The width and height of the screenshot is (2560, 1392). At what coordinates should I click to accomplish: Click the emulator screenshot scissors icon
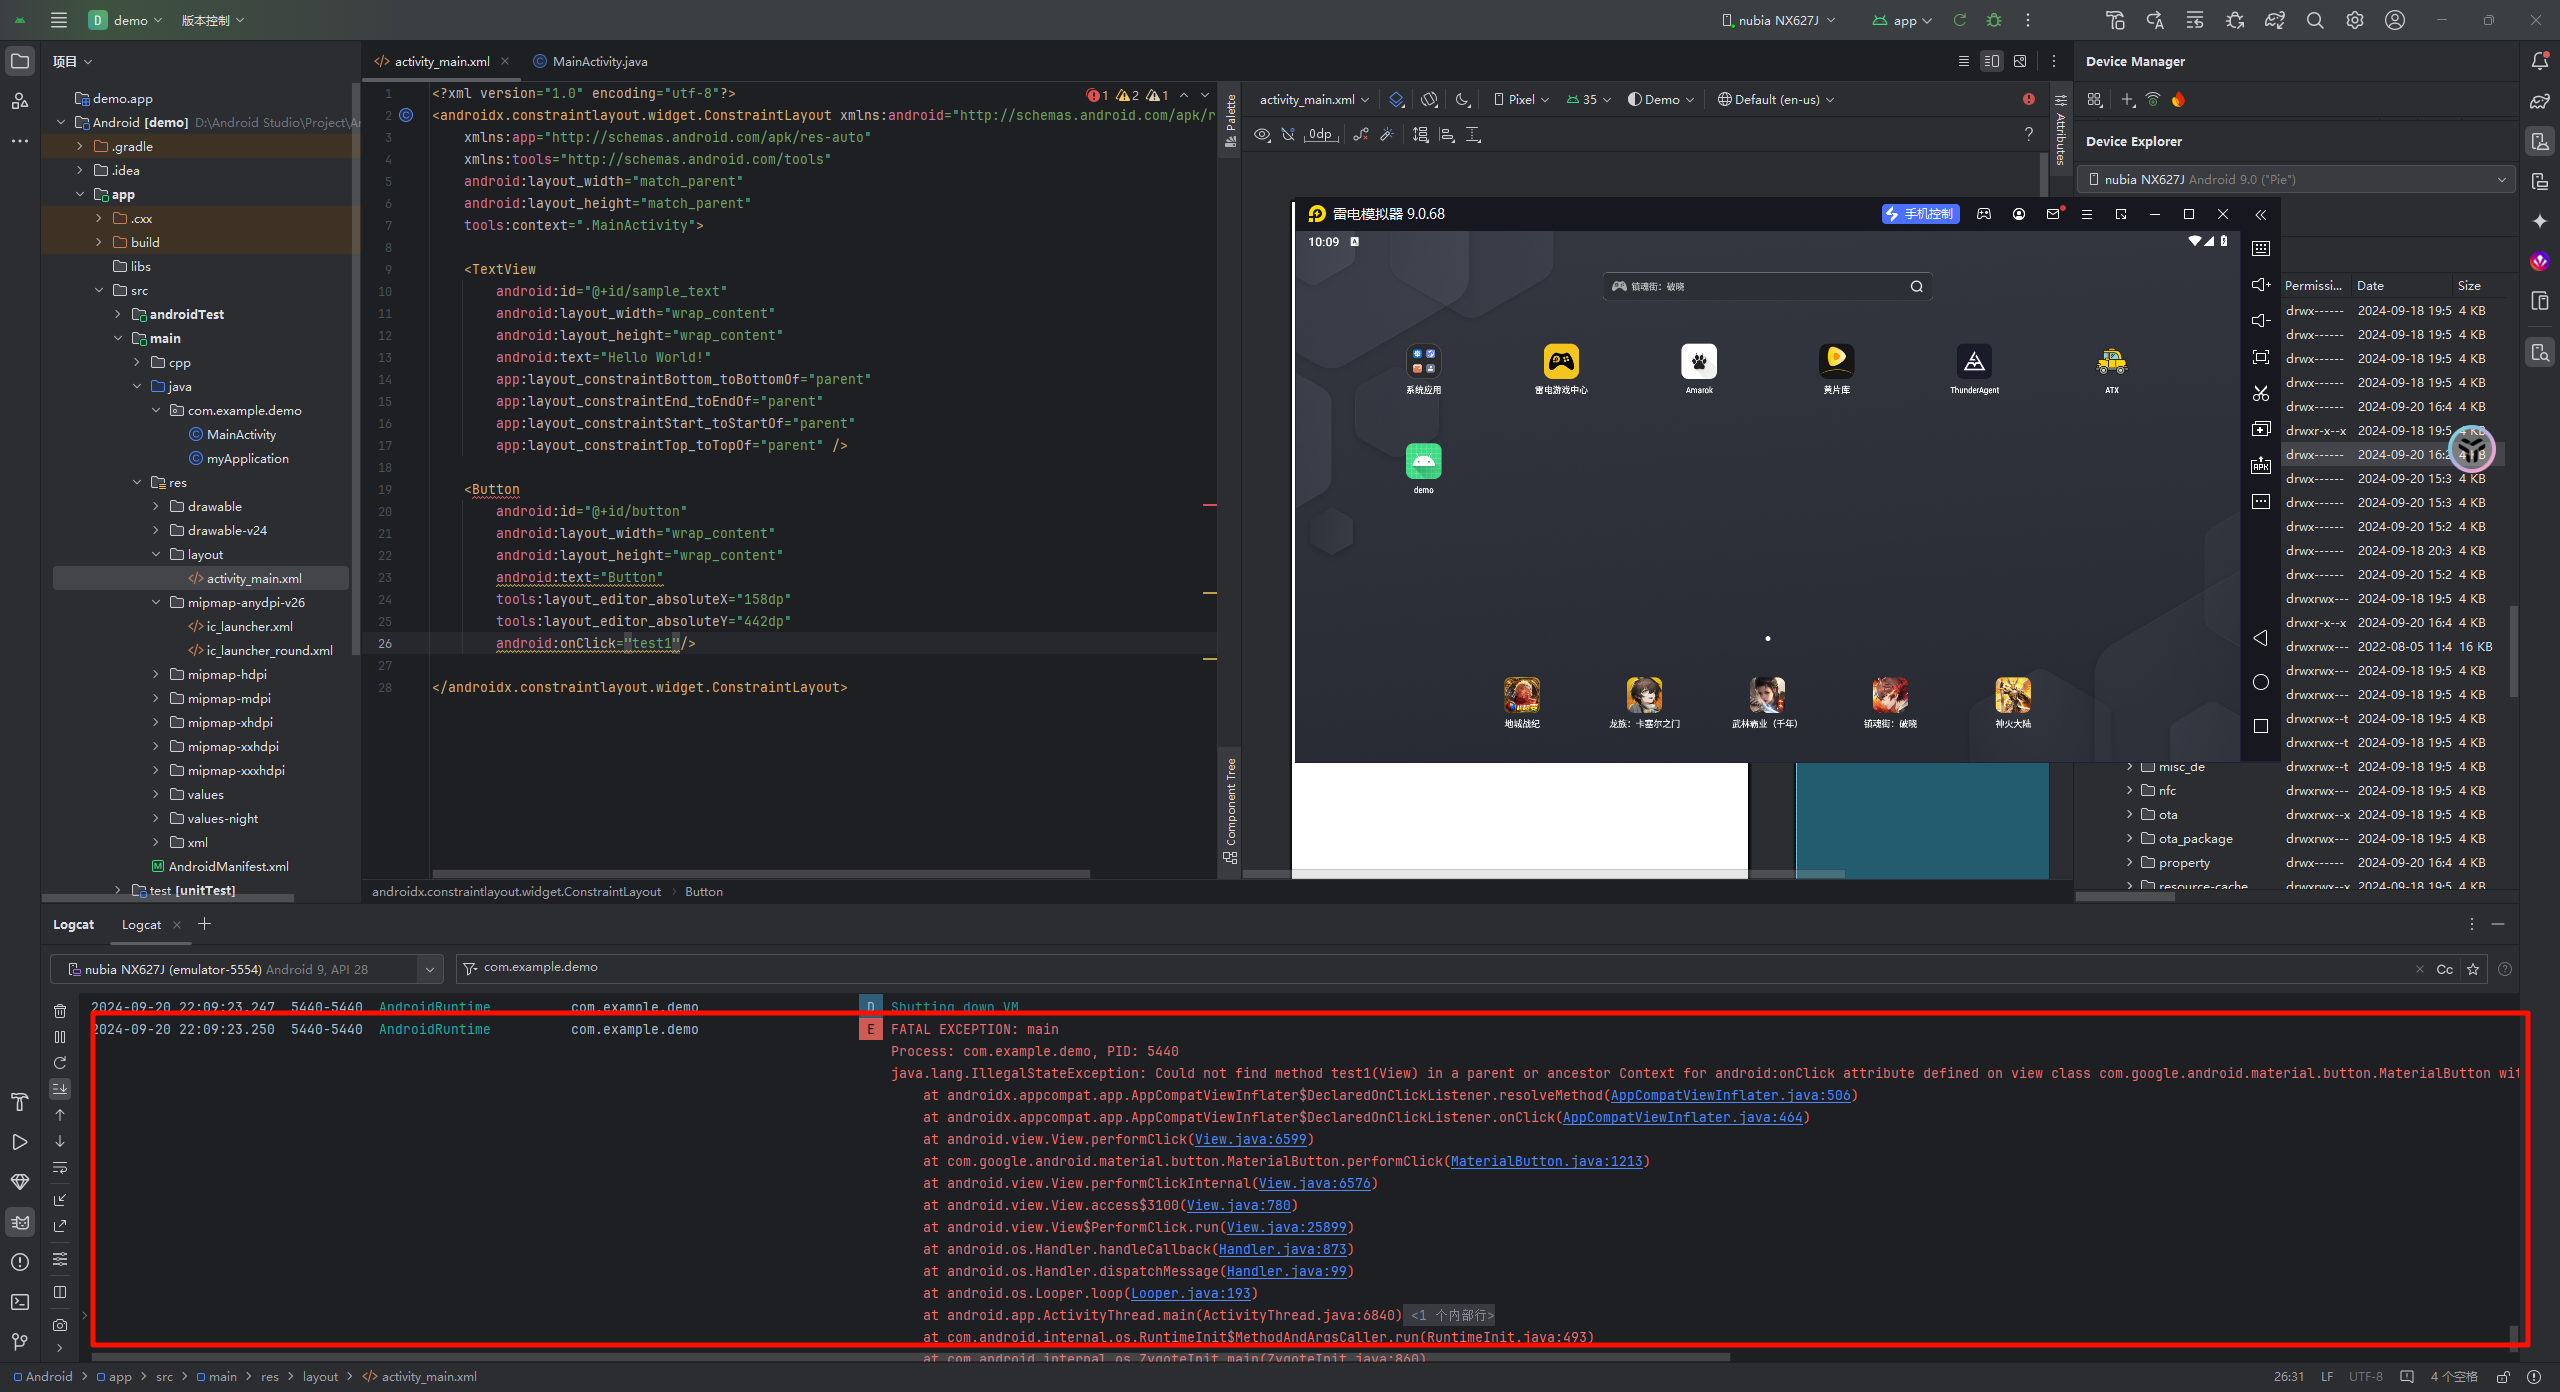tap(2261, 393)
